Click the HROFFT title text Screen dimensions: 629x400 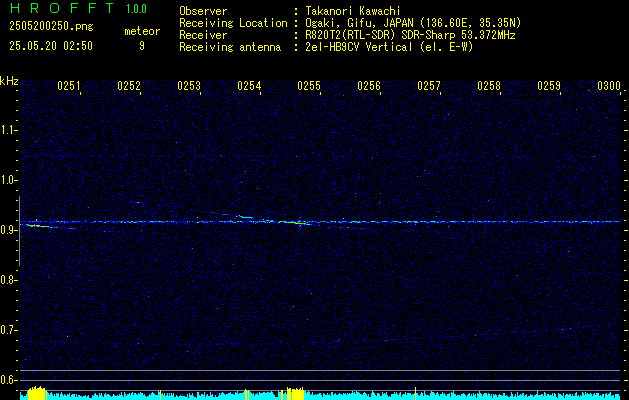[x=61, y=8]
